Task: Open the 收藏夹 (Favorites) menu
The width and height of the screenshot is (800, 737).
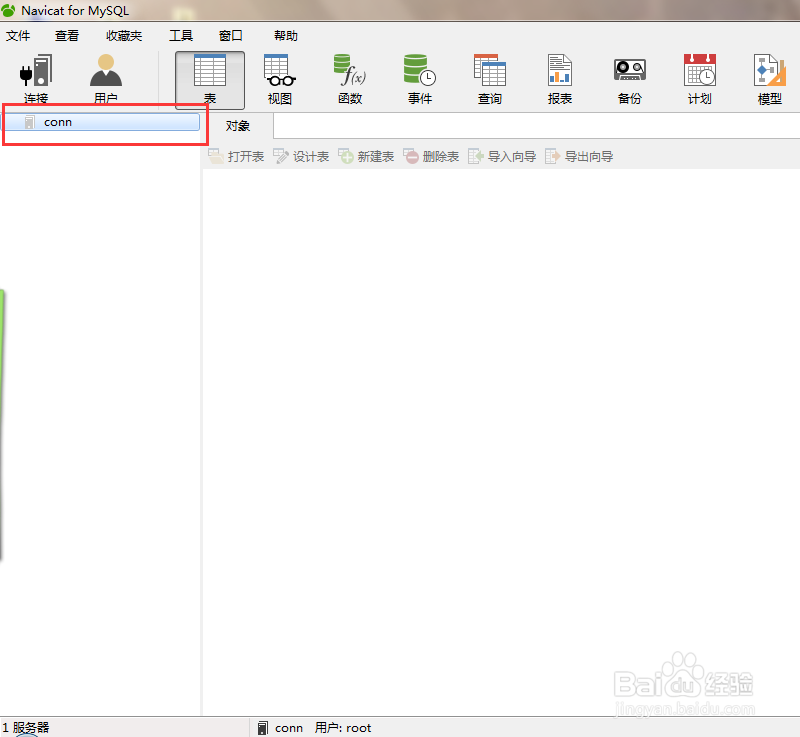Action: point(123,35)
